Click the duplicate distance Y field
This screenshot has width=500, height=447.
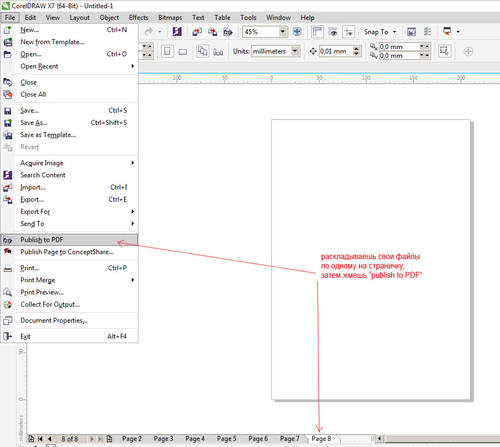click(399, 56)
